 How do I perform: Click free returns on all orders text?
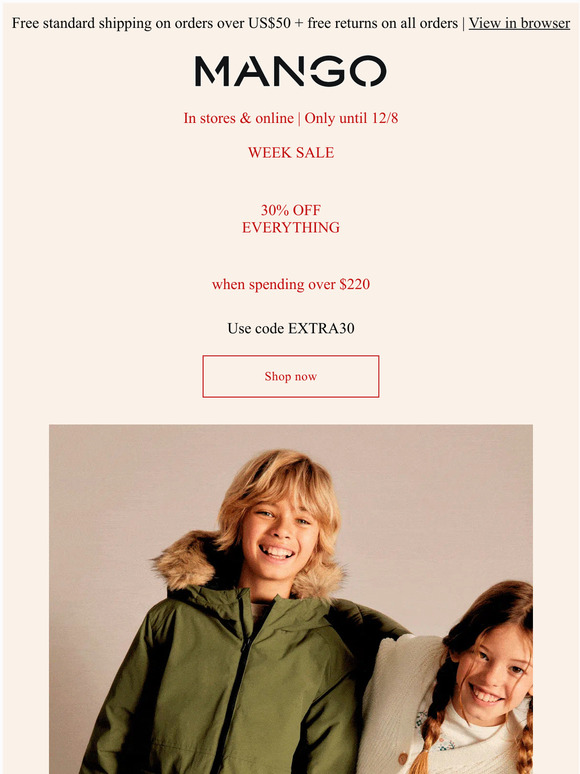[383, 23]
